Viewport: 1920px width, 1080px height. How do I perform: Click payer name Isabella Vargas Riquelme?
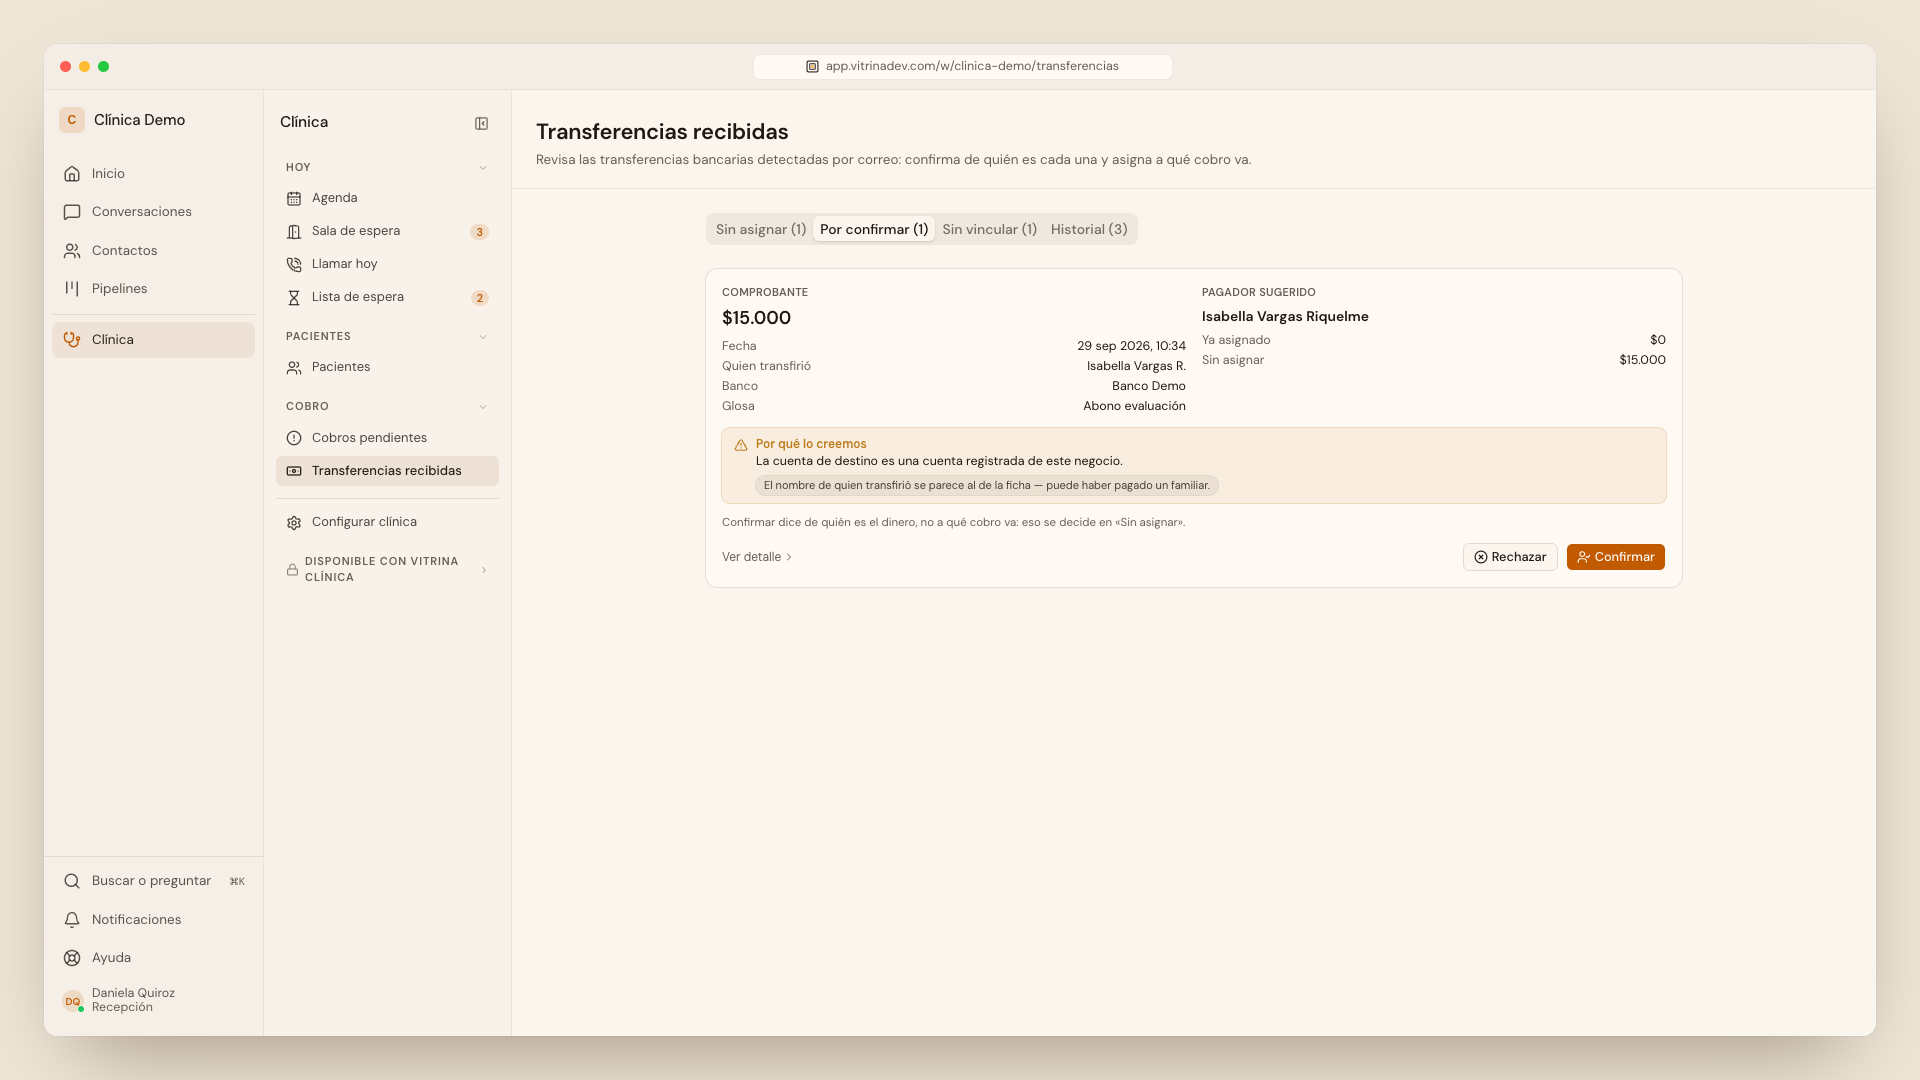click(x=1285, y=316)
